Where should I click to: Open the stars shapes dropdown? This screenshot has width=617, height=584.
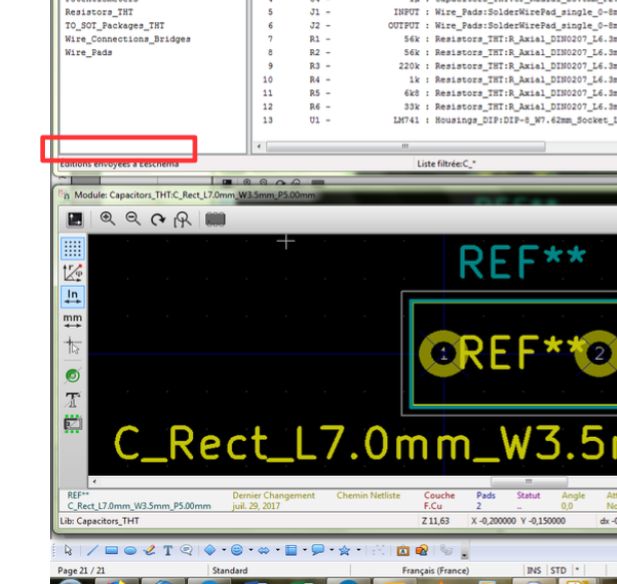click(357, 550)
